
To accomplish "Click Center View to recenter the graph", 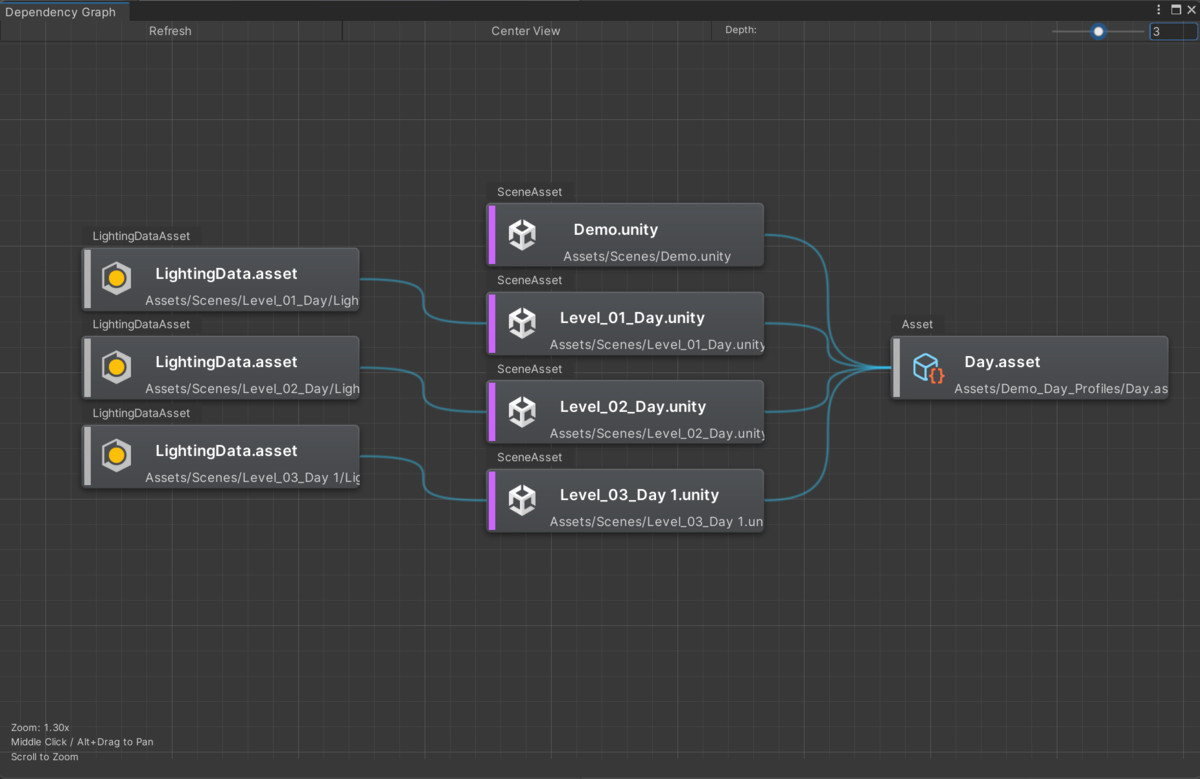I will [525, 31].
